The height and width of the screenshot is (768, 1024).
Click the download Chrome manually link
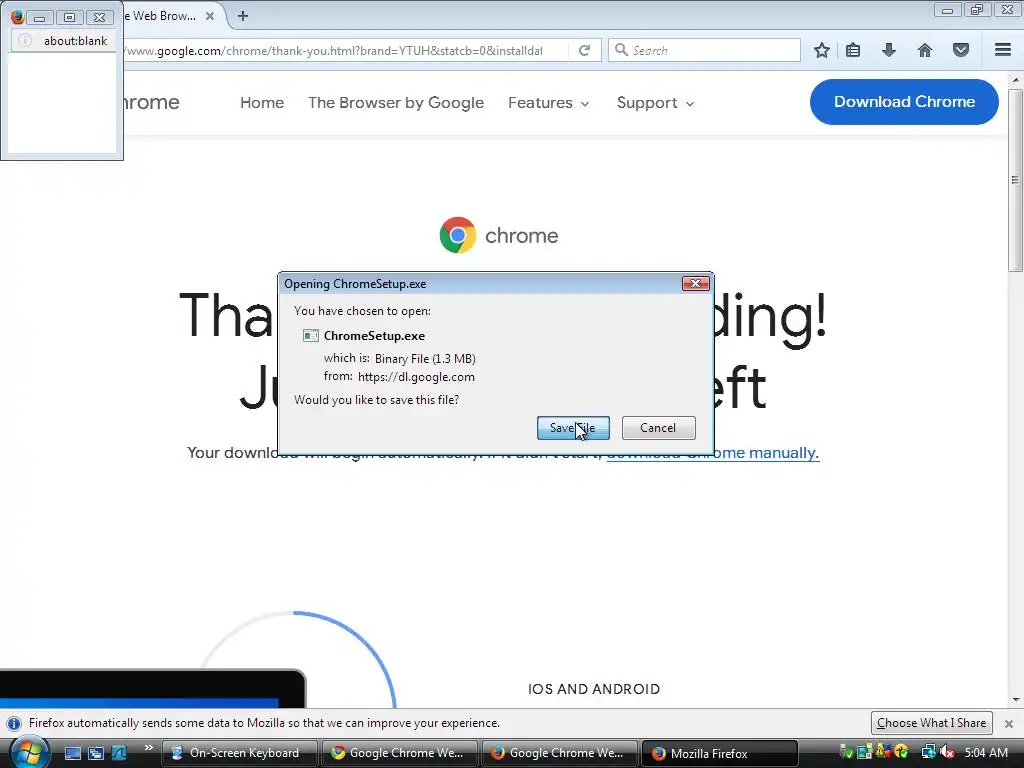click(x=712, y=453)
